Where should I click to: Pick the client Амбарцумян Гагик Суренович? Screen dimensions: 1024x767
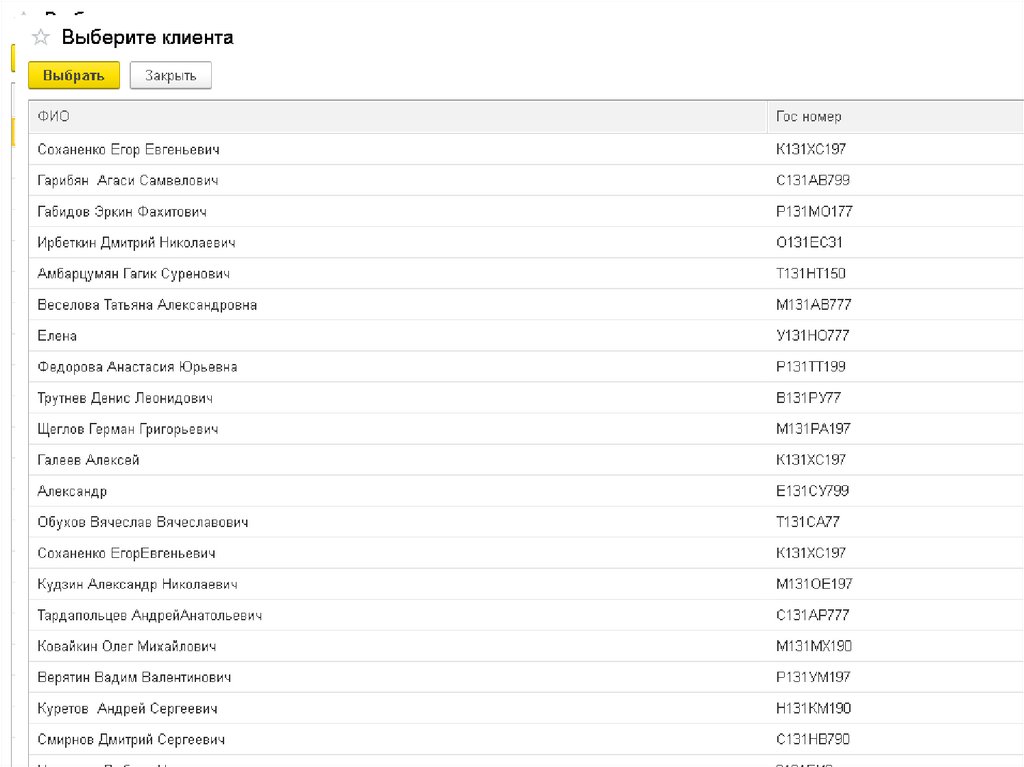[x=134, y=274]
